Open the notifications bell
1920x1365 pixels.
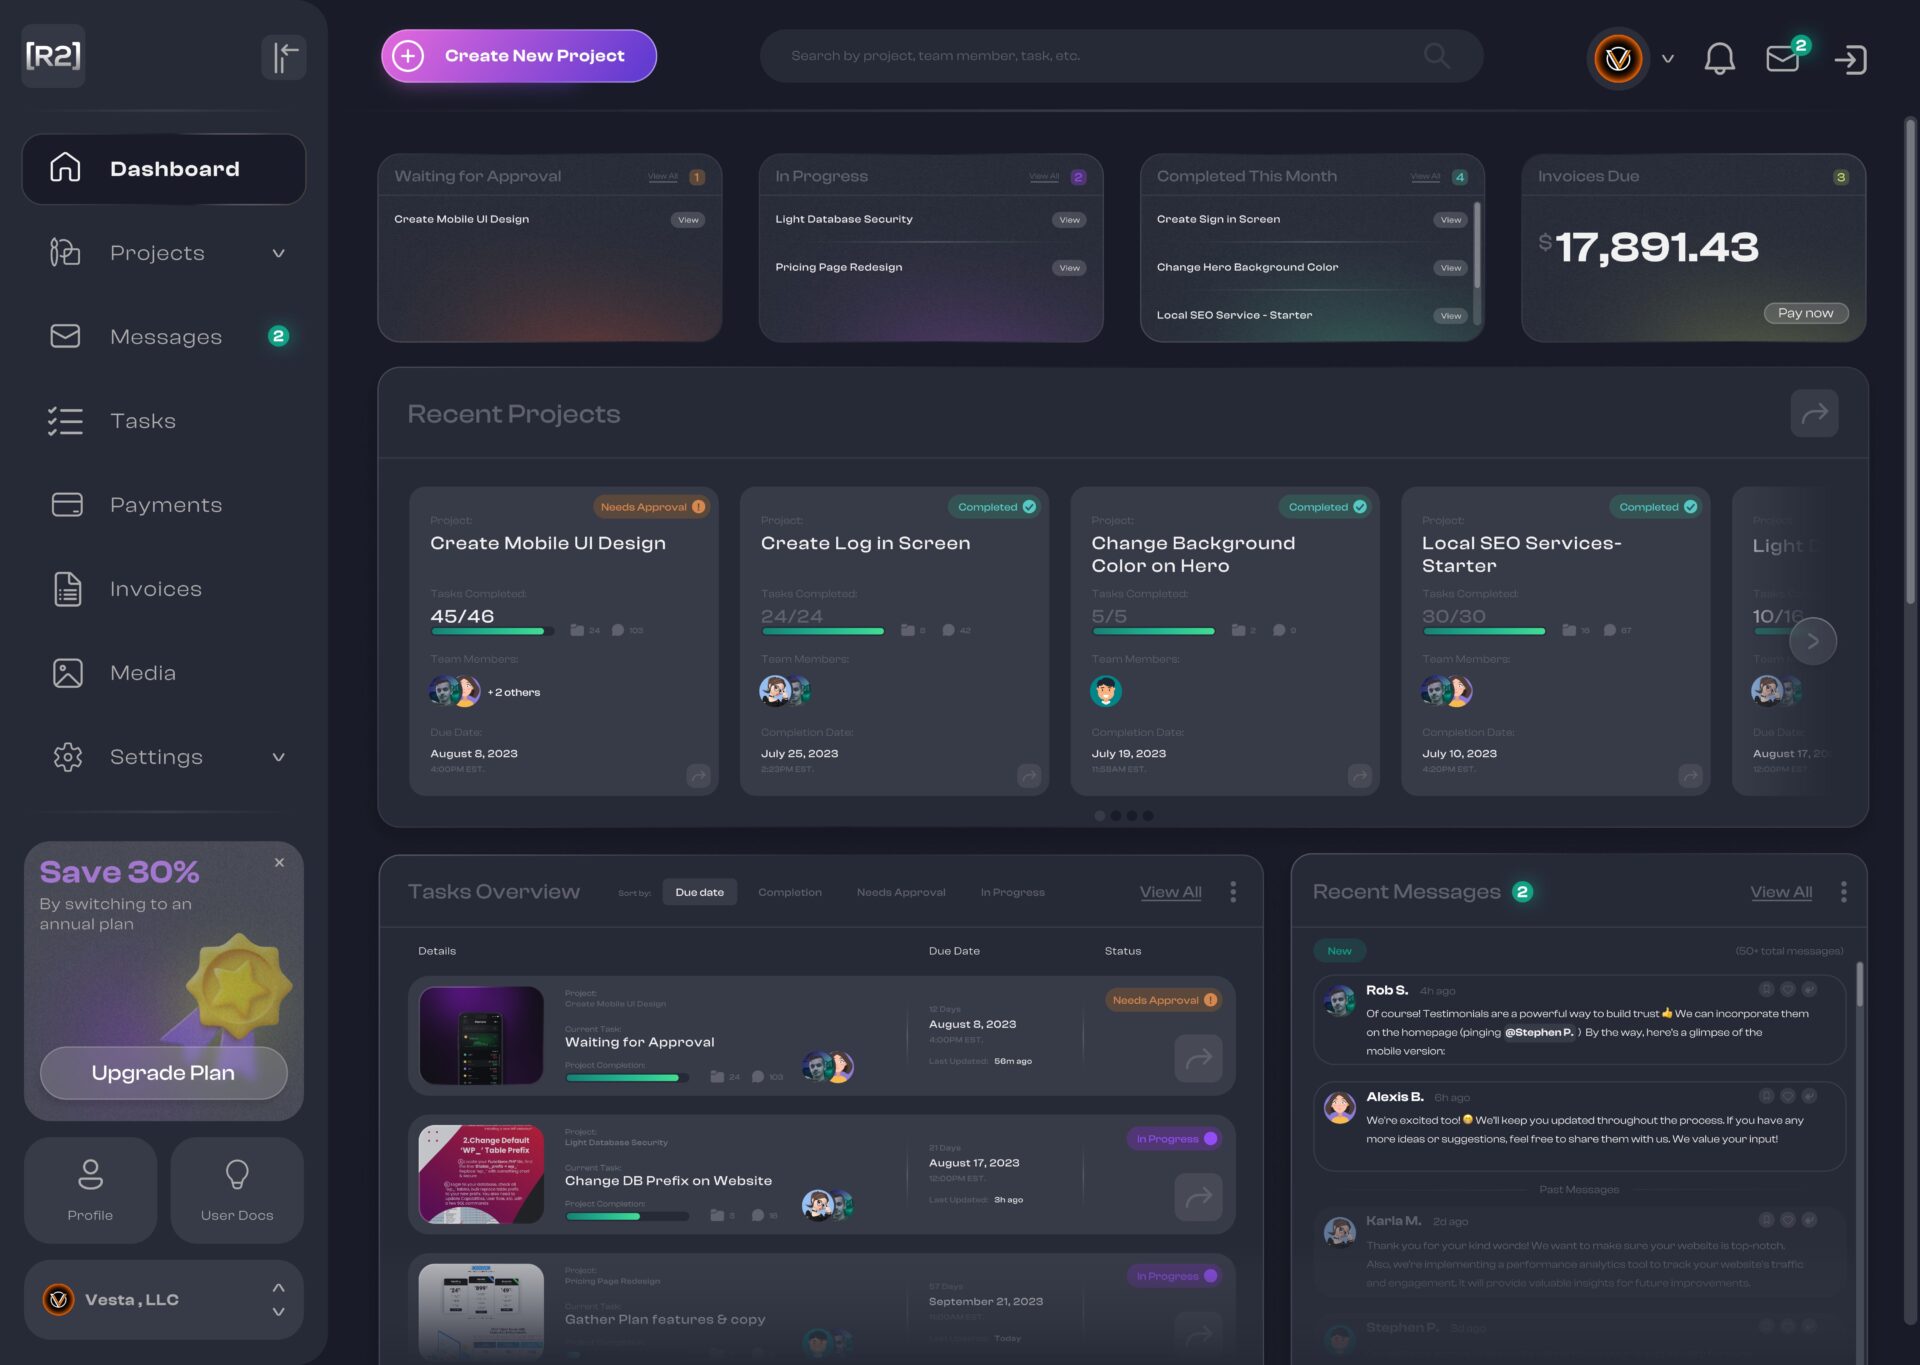(1719, 58)
